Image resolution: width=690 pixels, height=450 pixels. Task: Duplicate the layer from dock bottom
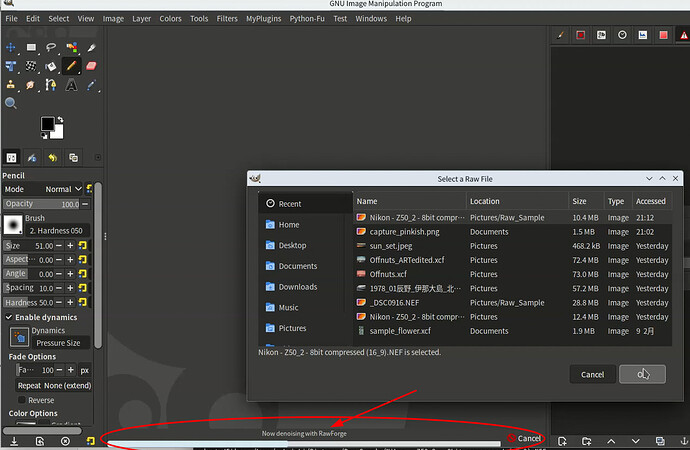[x=660, y=441]
